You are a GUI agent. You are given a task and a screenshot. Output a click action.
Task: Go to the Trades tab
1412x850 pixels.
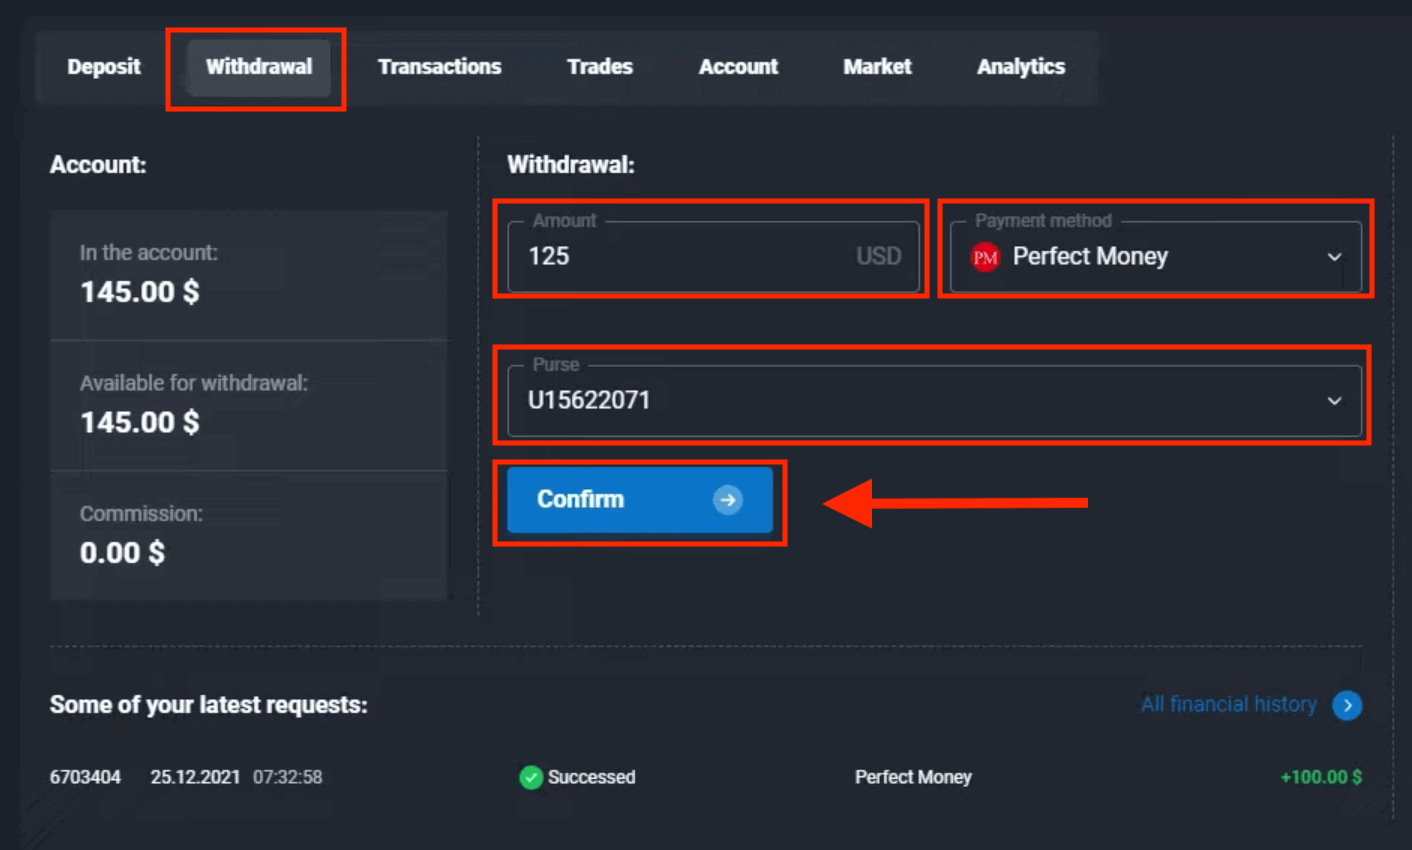pyautogui.click(x=599, y=67)
